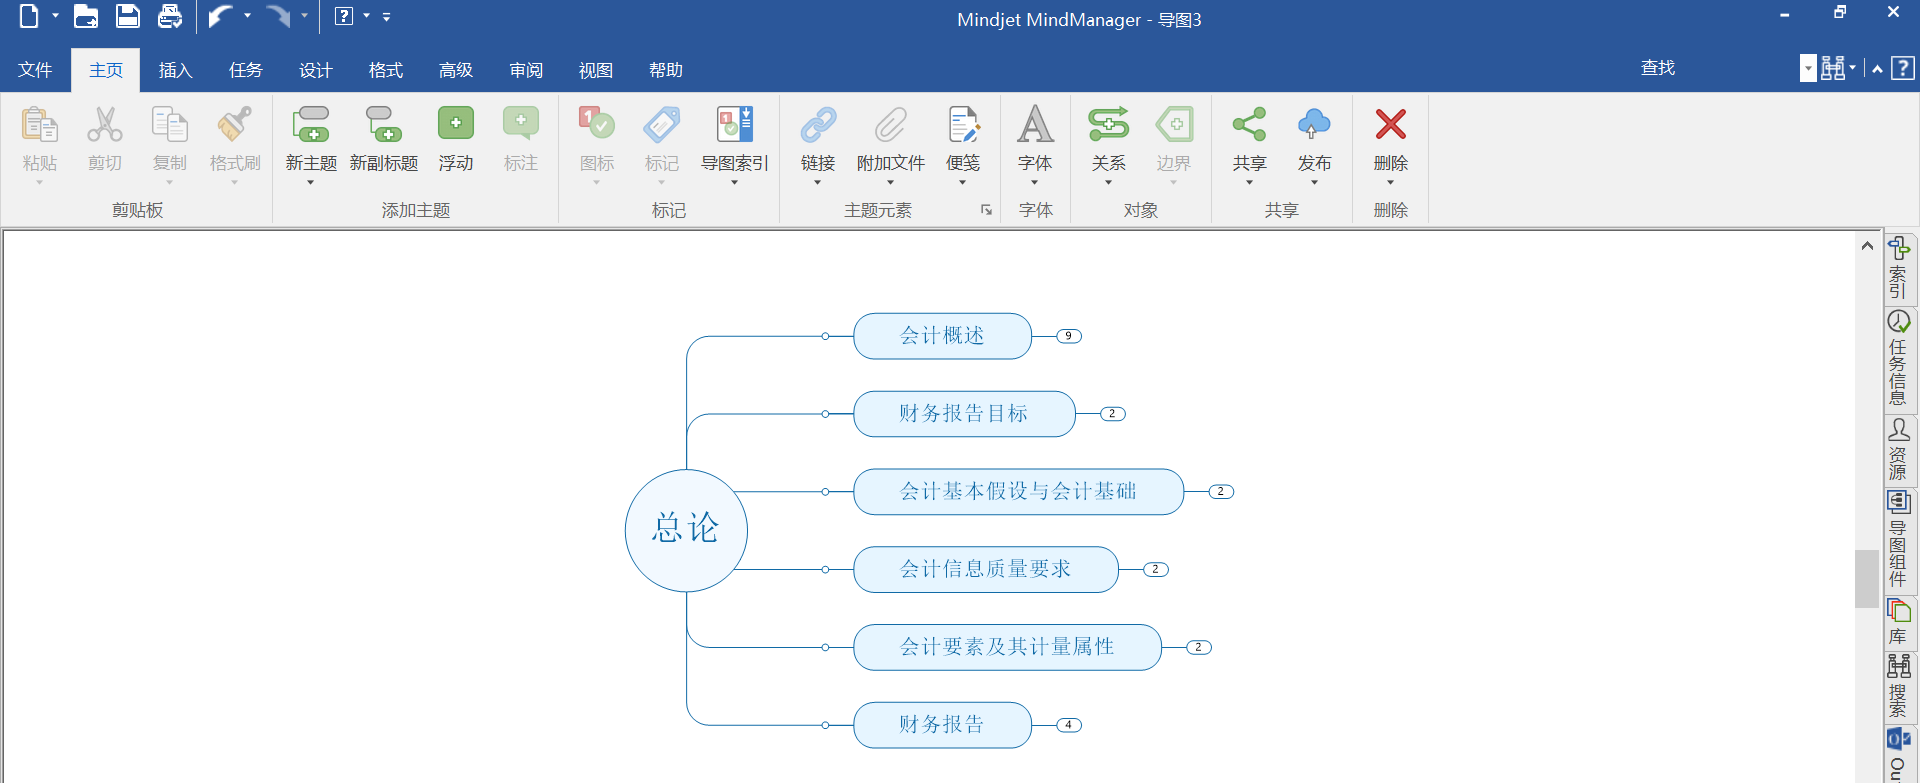Click the 复制 (Copy) icon

(169, 125)
